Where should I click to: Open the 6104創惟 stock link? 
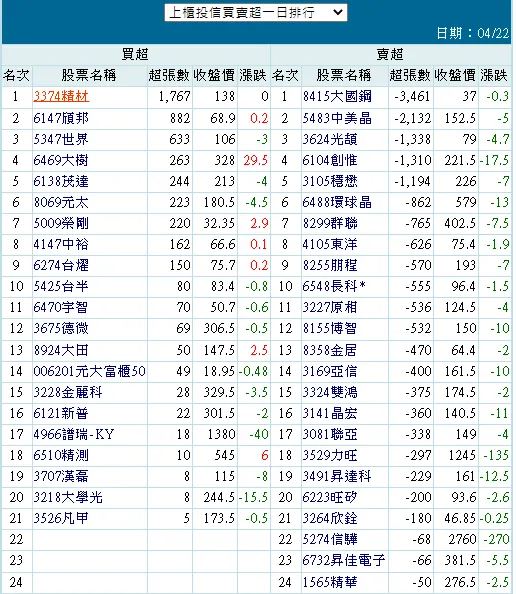(x=330, y=161)
